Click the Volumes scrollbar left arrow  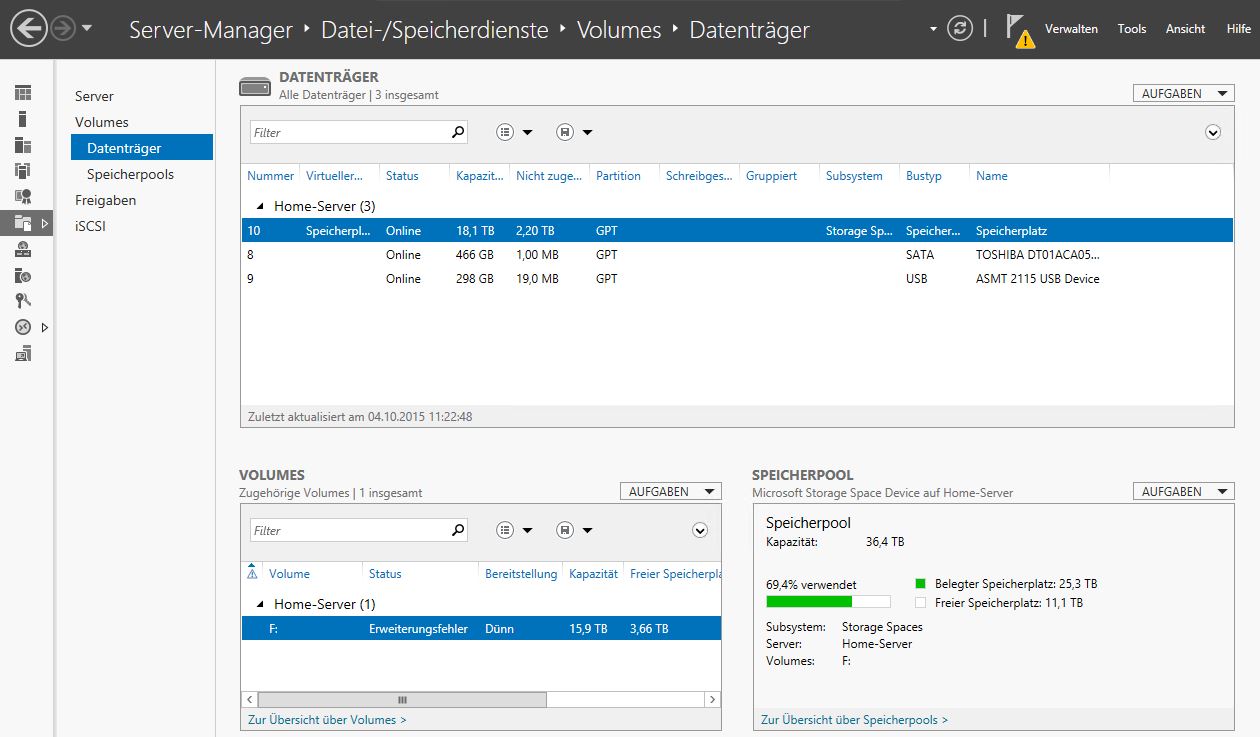click(250, 700)
